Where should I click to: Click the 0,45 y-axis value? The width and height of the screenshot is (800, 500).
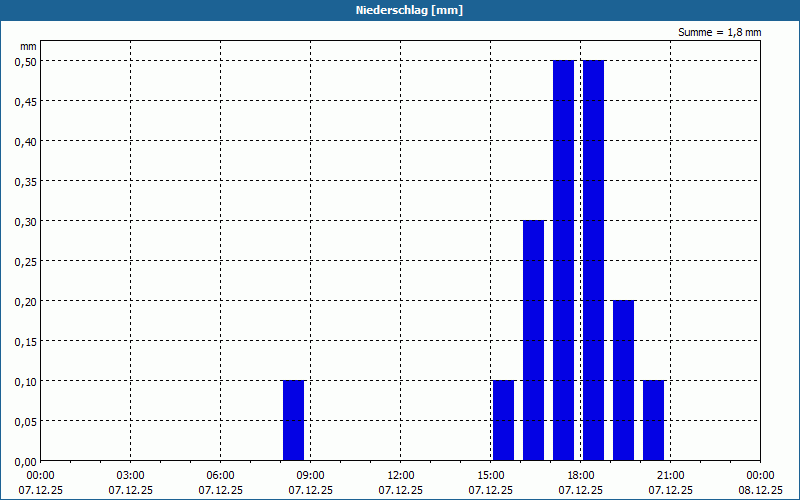[x=26, y=101]
